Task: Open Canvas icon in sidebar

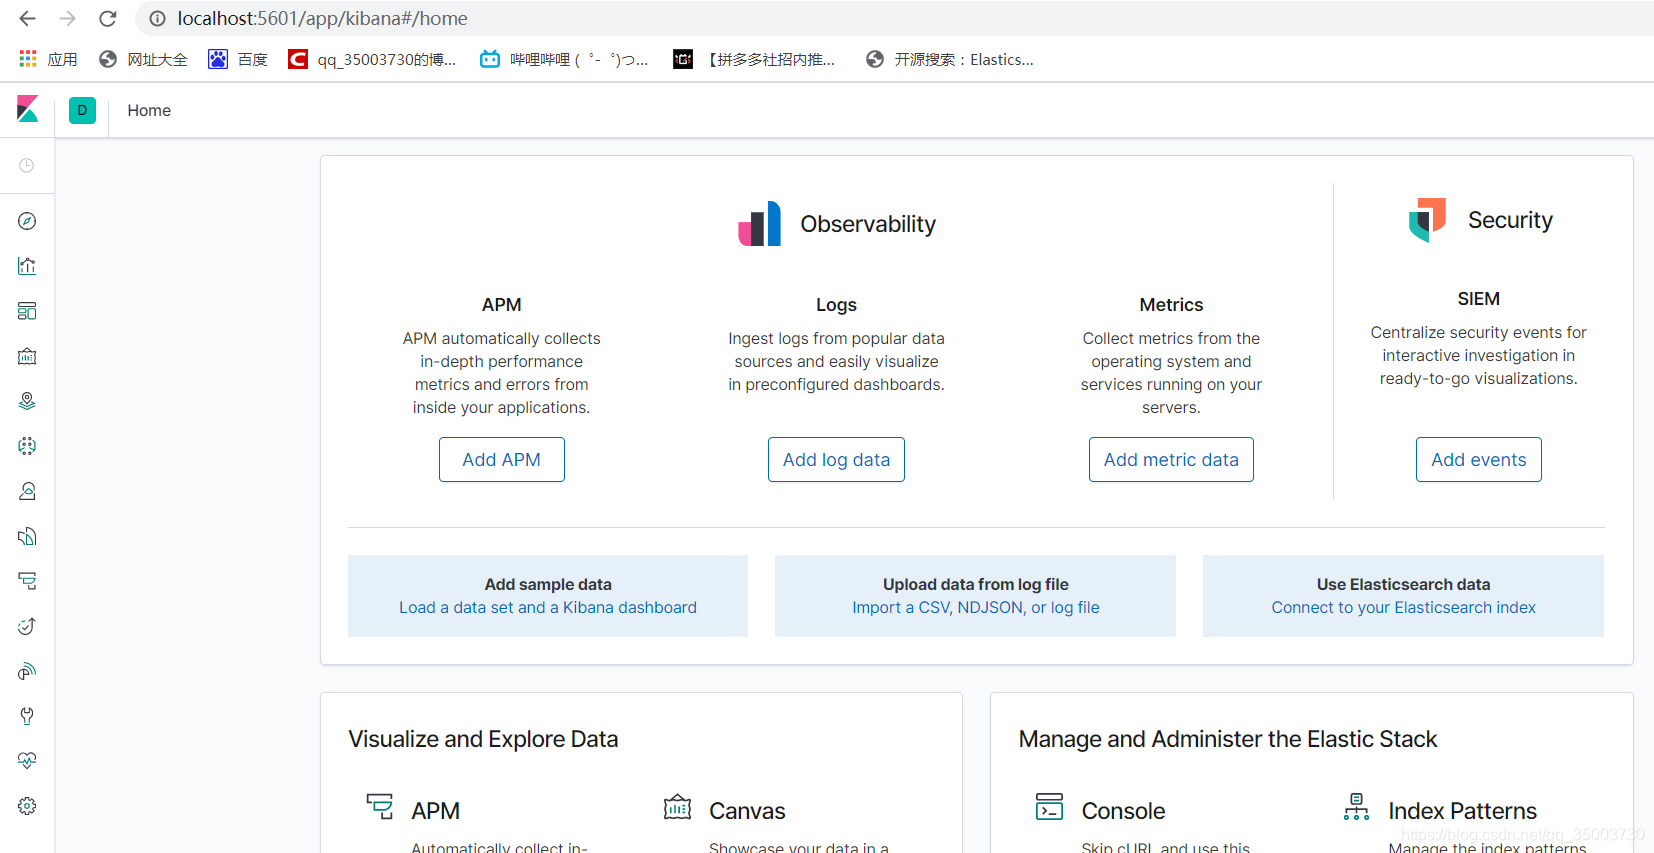Action: pos(27,356)
